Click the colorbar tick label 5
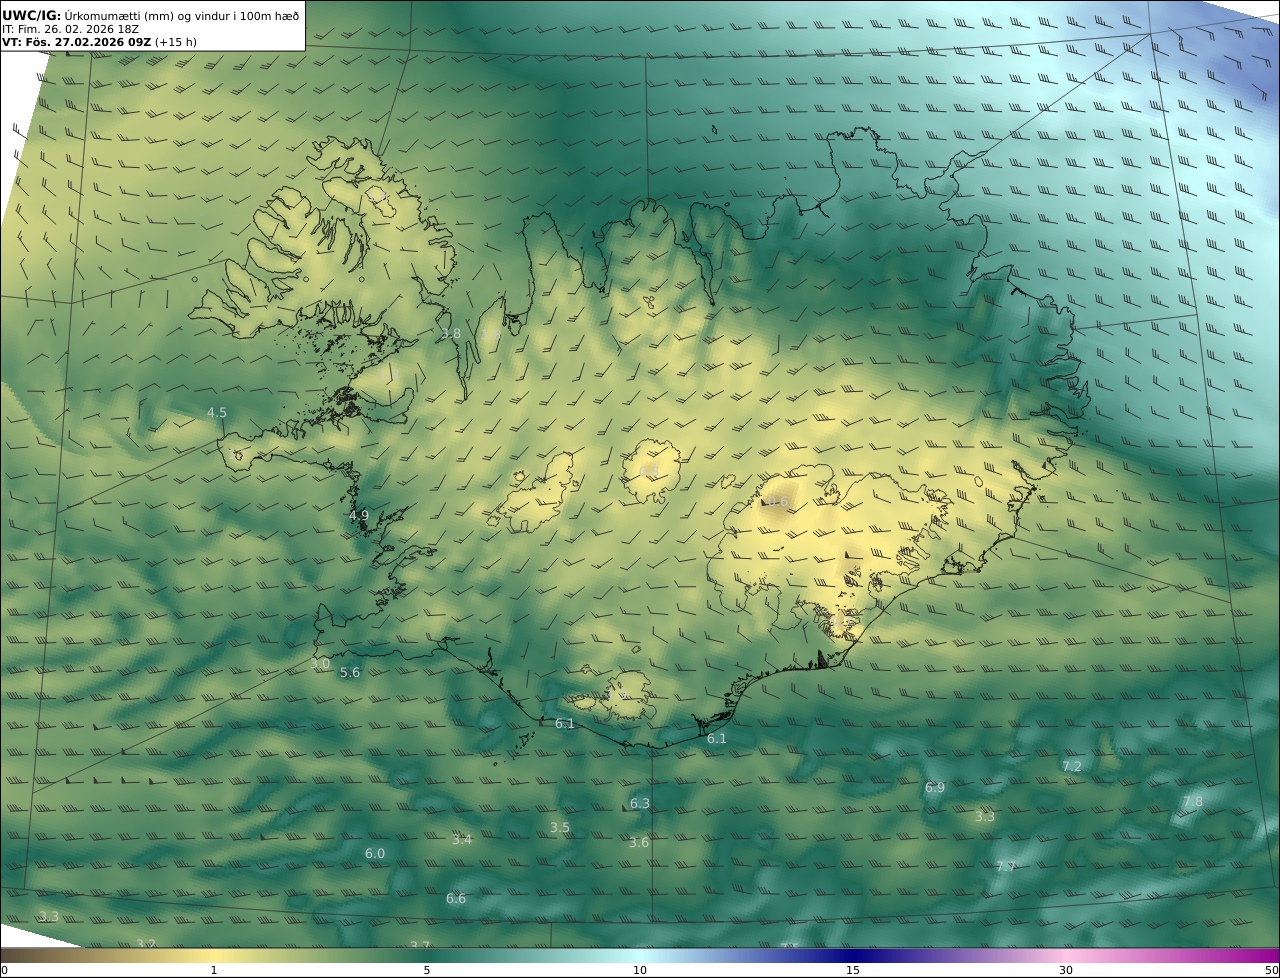Viewport: 1280px width, 978px height. (427, 970)
